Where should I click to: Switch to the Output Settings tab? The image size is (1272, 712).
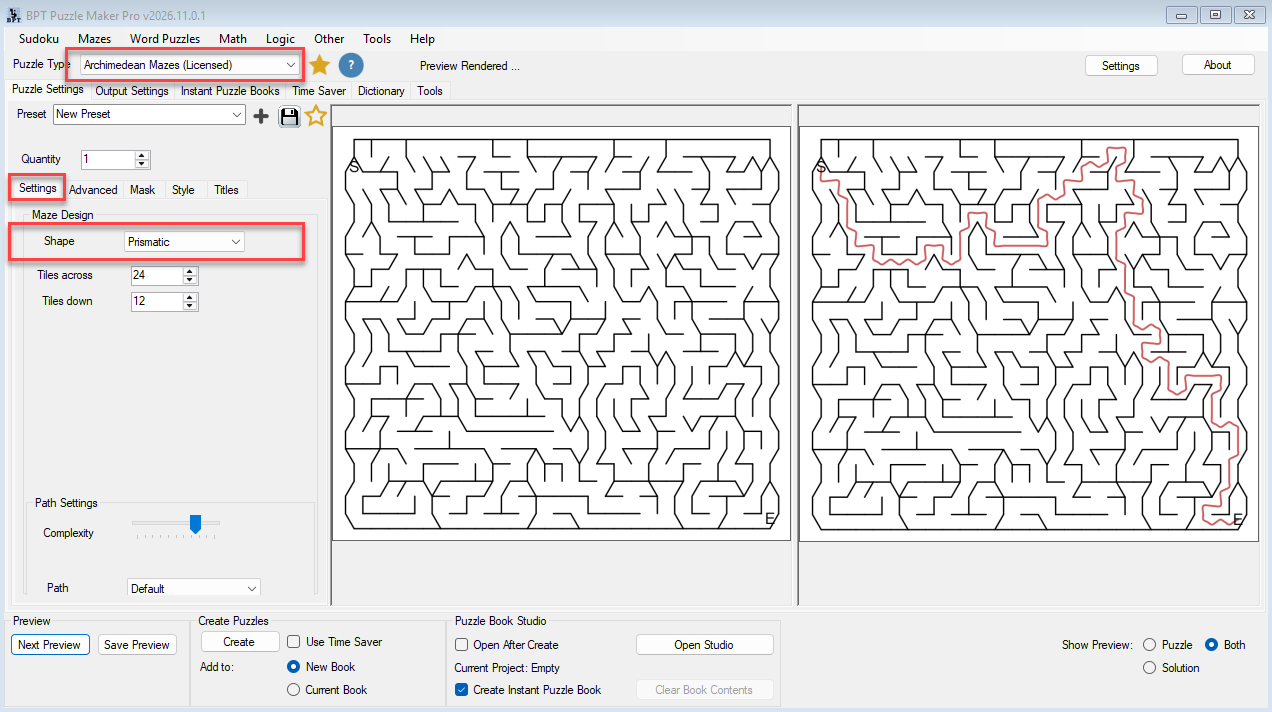(x=132, y=91)
